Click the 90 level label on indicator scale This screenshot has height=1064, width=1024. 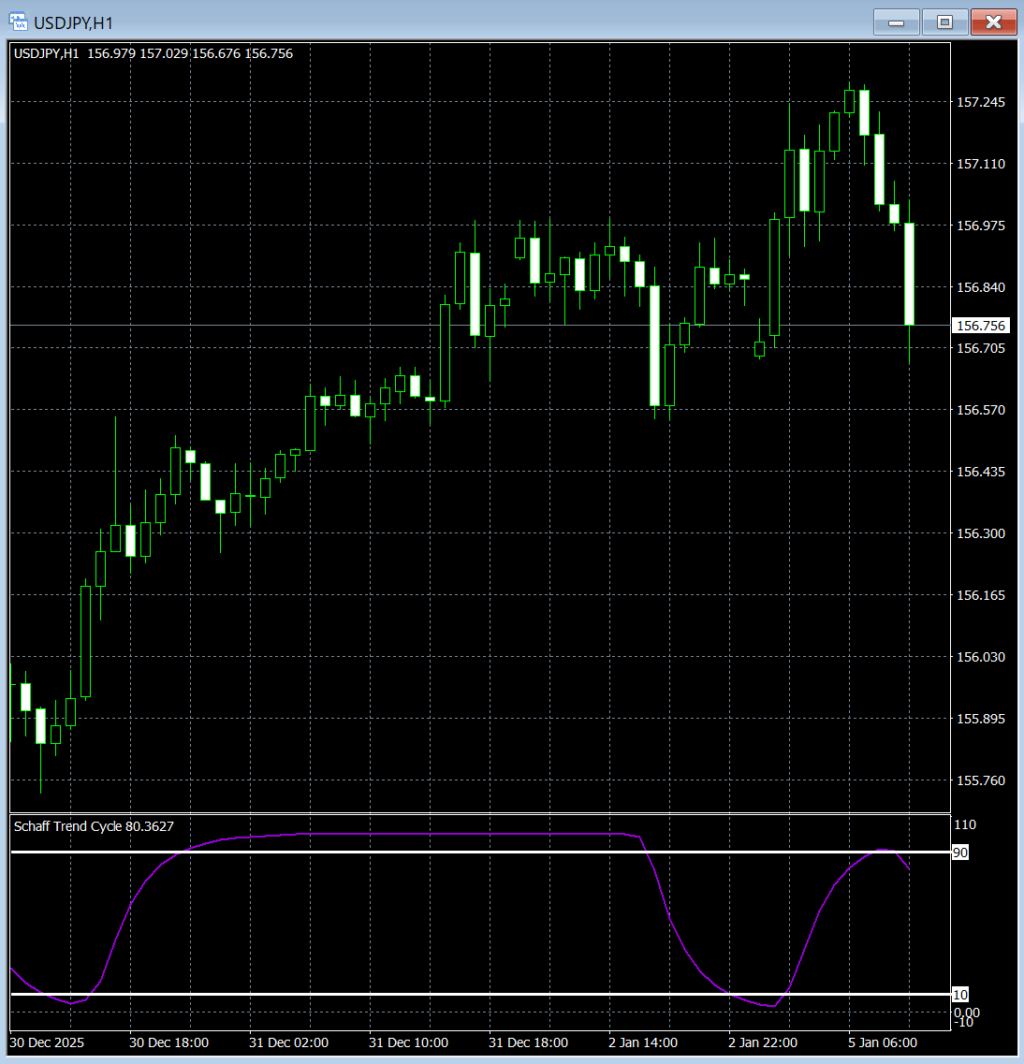click(960, 852)
